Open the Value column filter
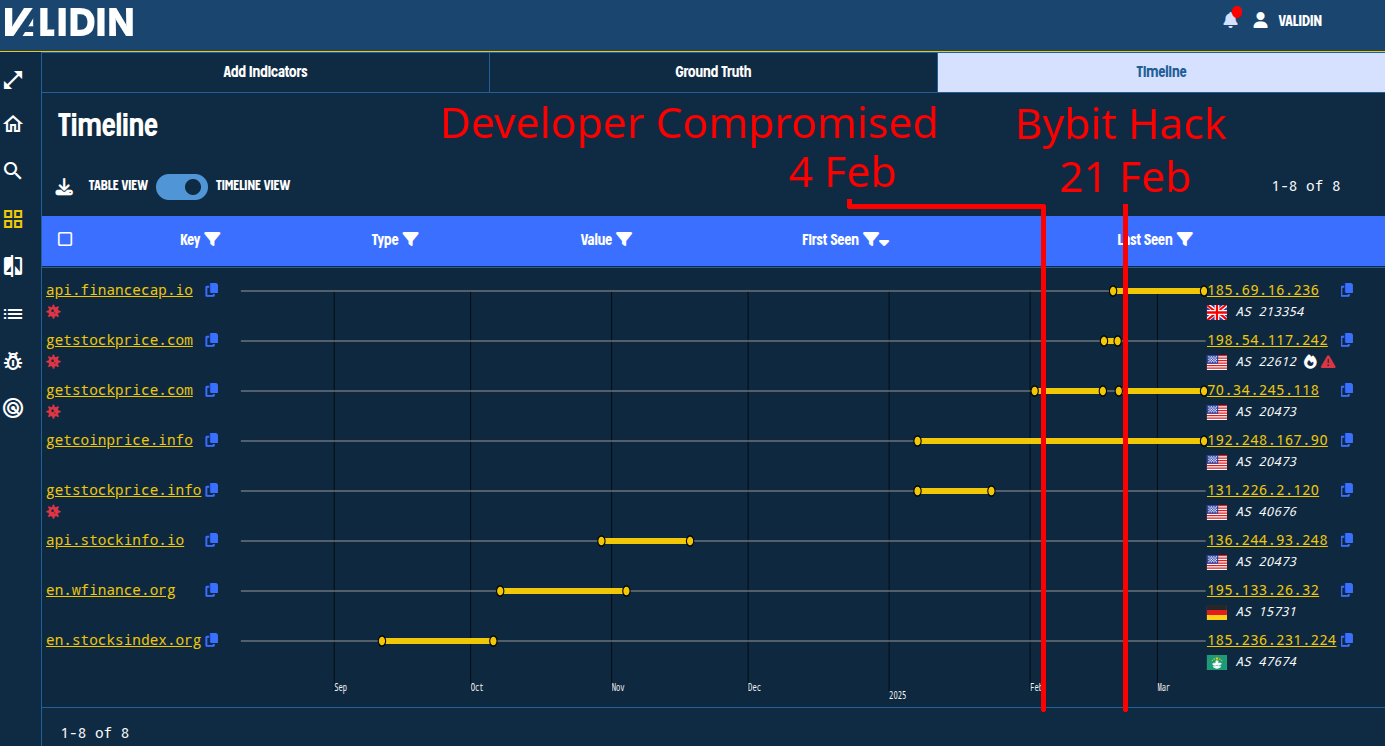Screen dimensions: 1385x746 point(624,240)
